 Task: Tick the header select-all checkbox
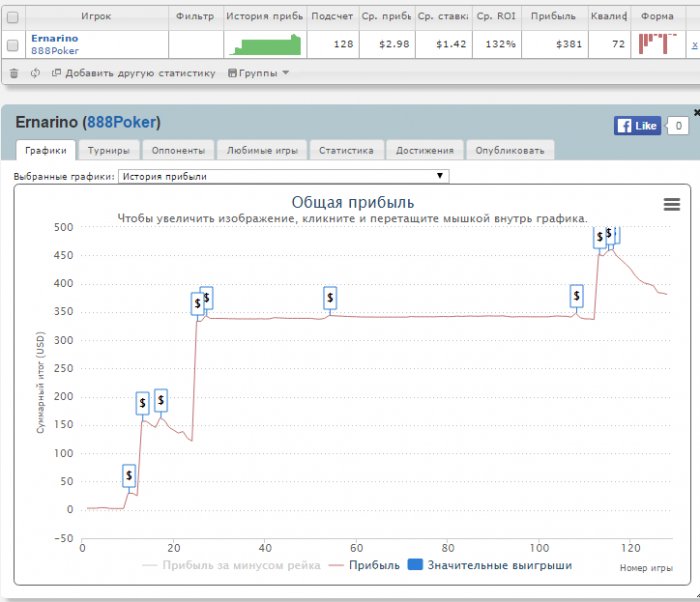click(12, 17)
